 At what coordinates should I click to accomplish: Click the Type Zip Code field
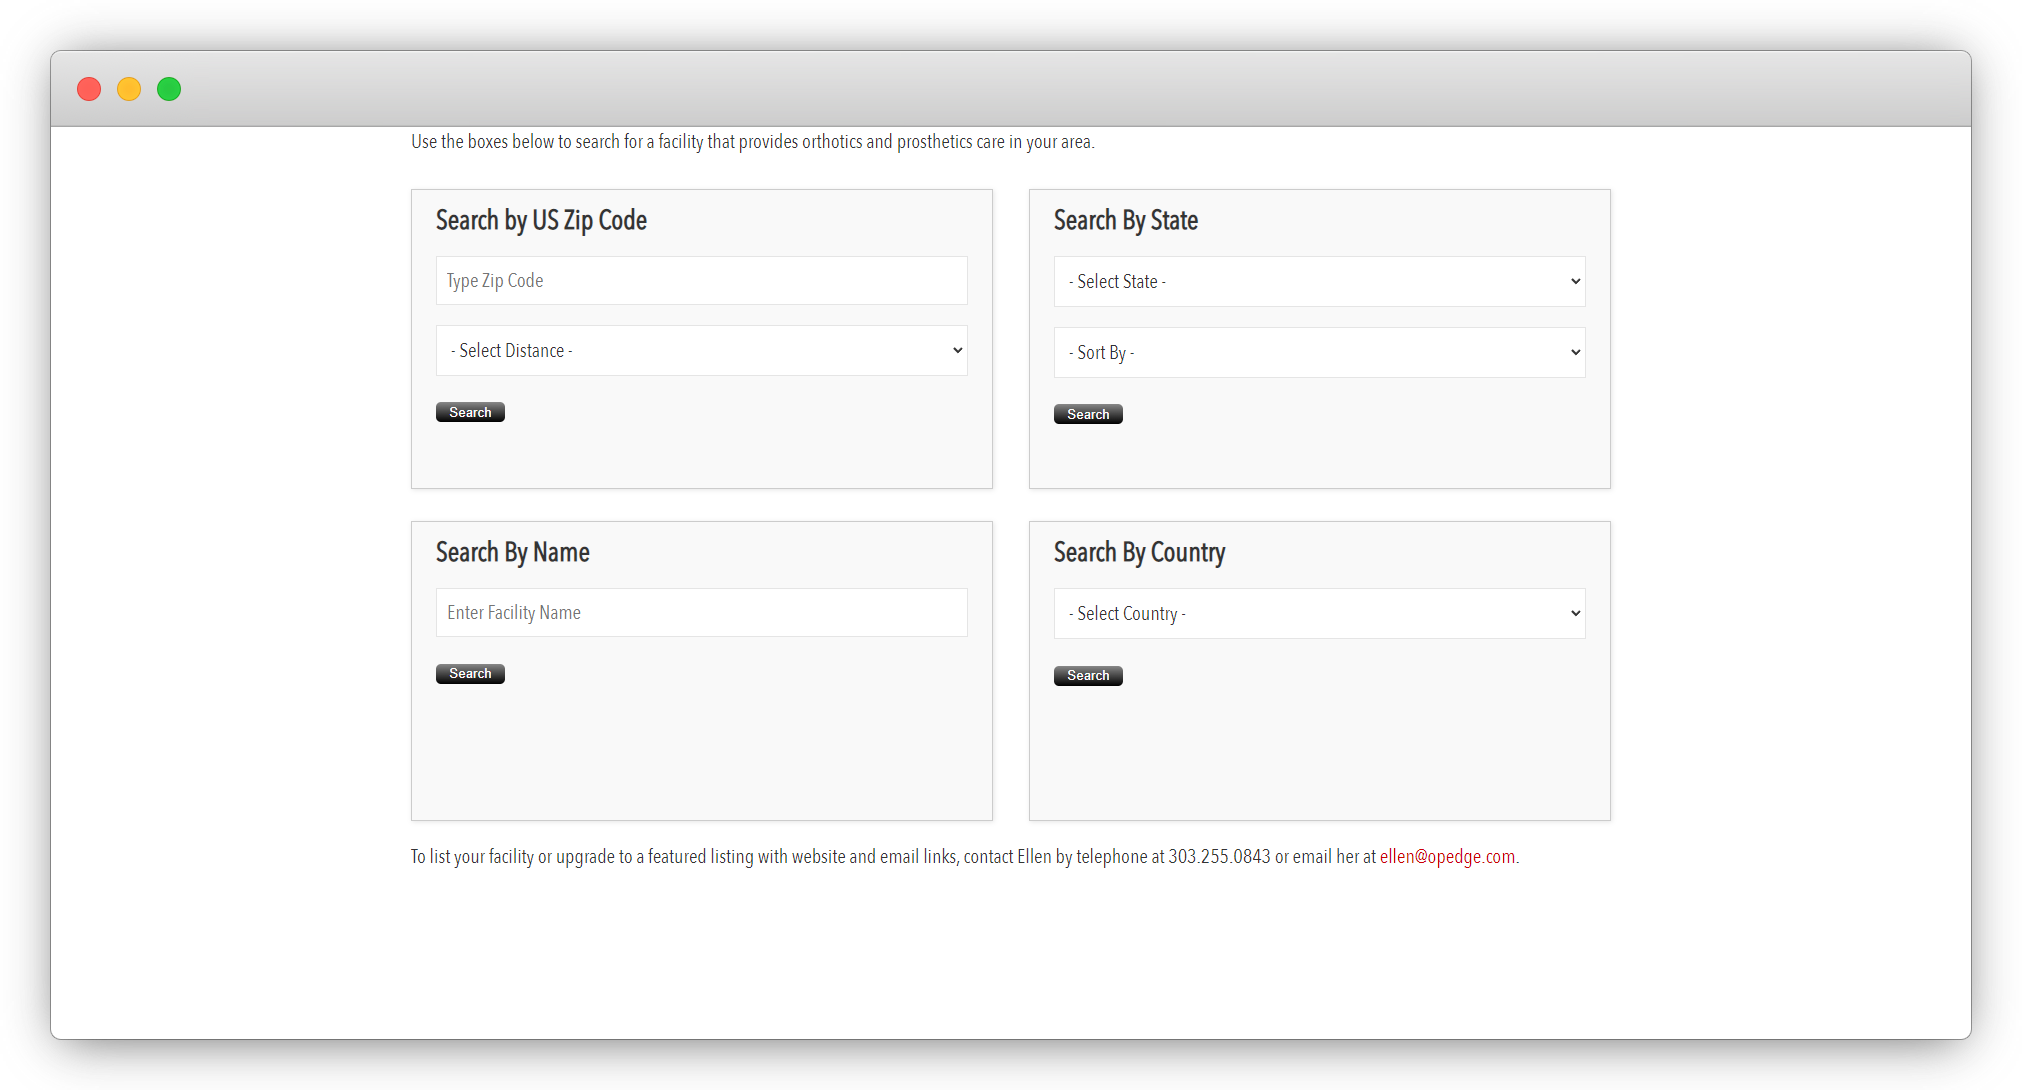[700, 281]
